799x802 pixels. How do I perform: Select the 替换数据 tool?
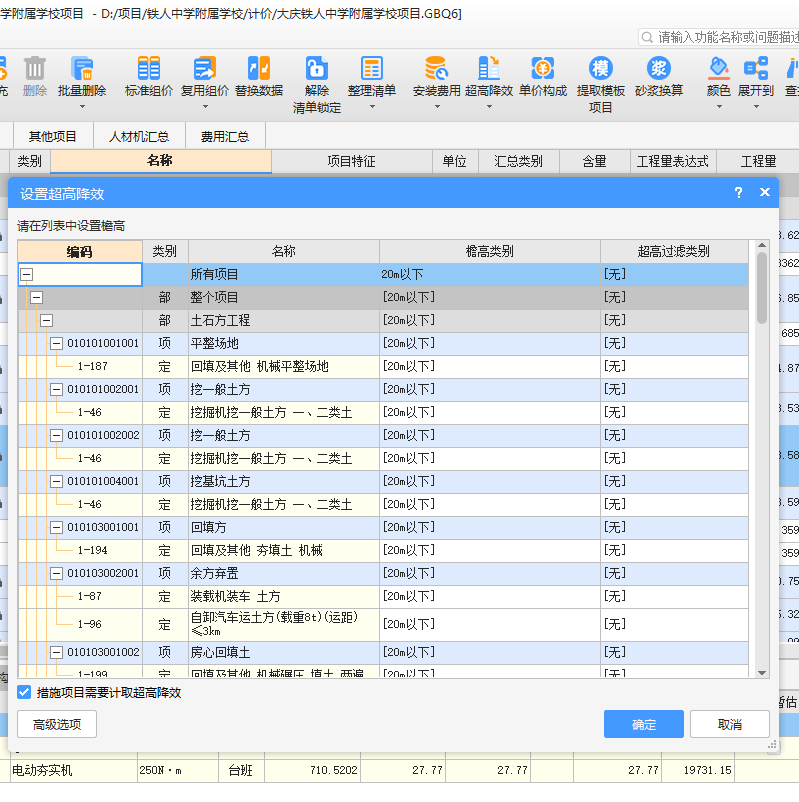(259, 76)
